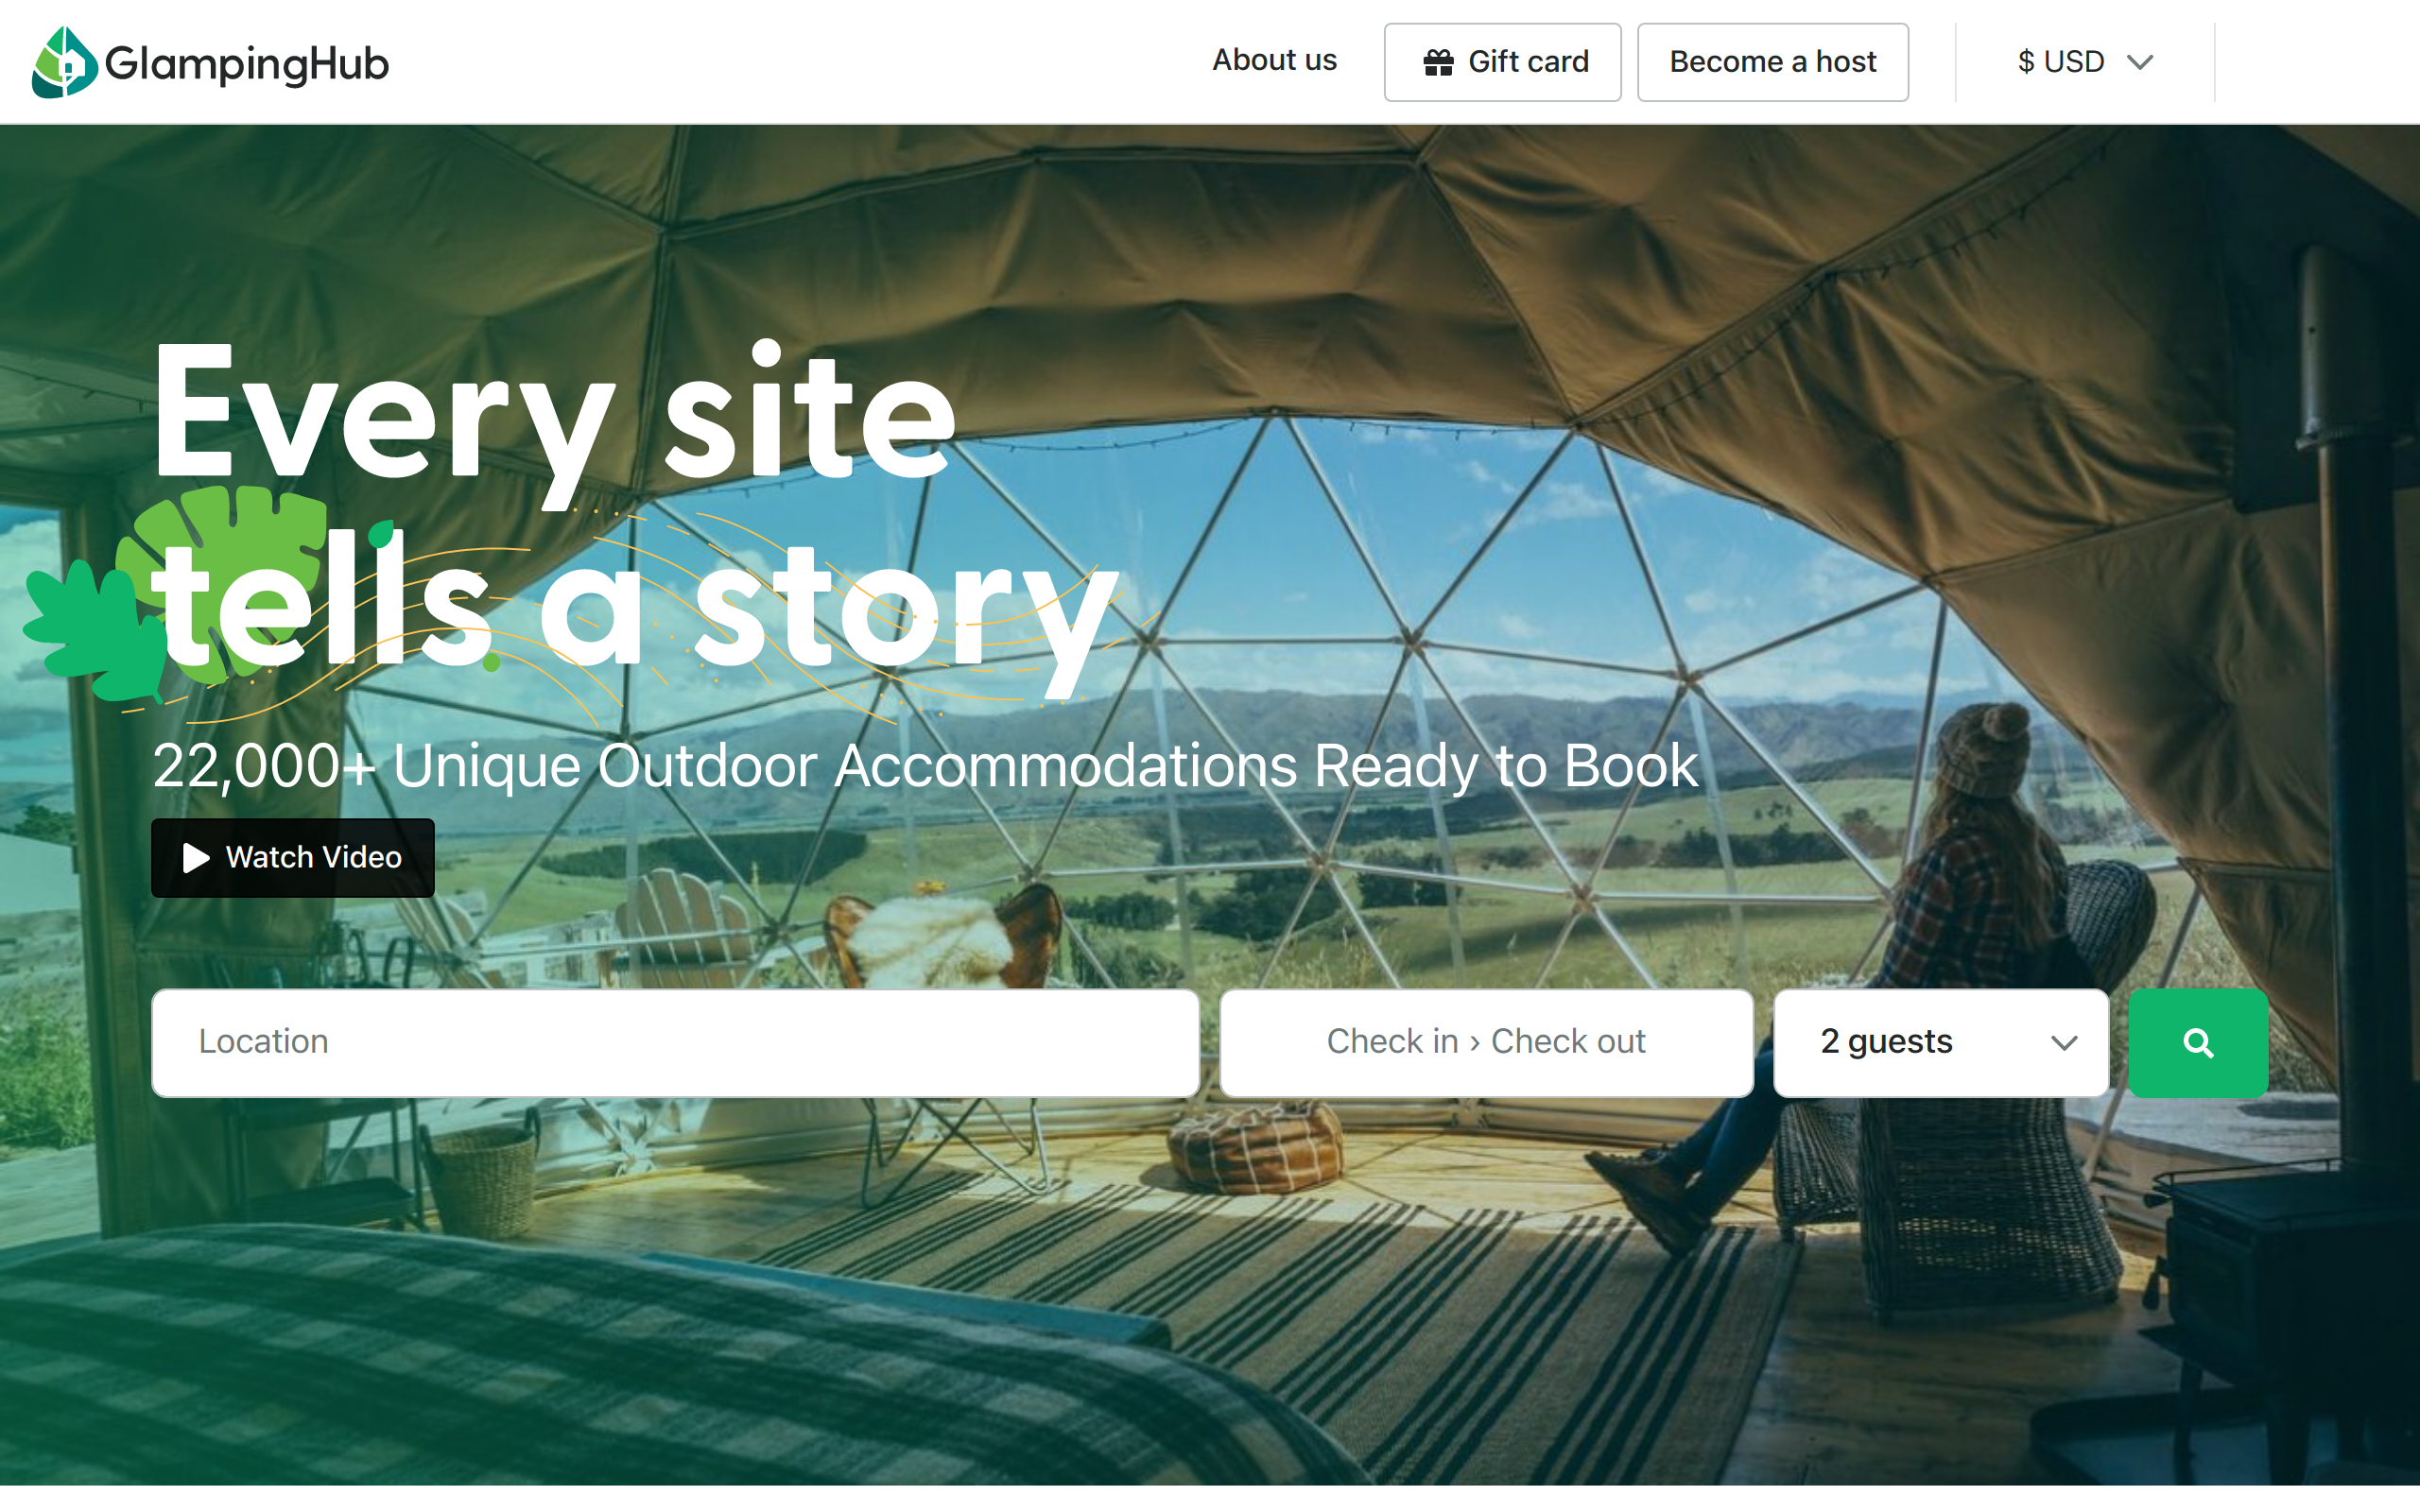The image size is (2420, 1512).
Task: Click the guests selector chevron arrow
Action: (2064, 1043)
